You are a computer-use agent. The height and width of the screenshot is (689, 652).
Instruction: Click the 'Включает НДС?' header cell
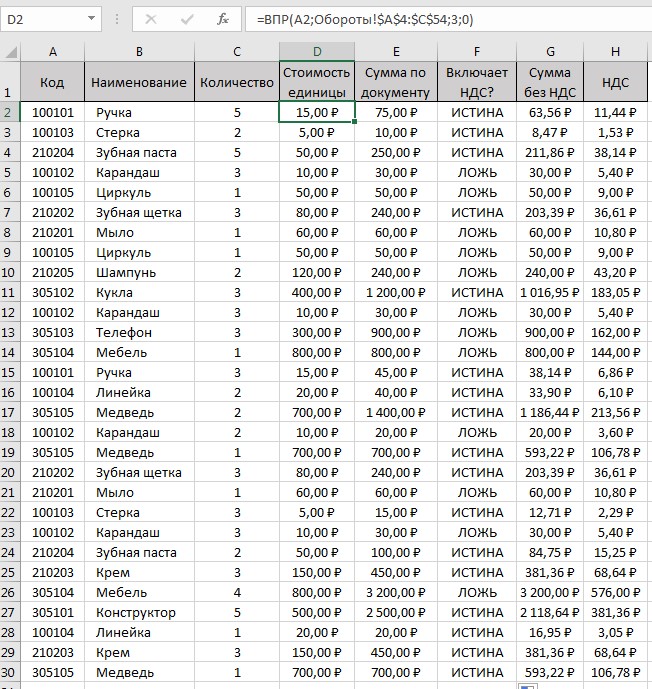tap(477, 82)
